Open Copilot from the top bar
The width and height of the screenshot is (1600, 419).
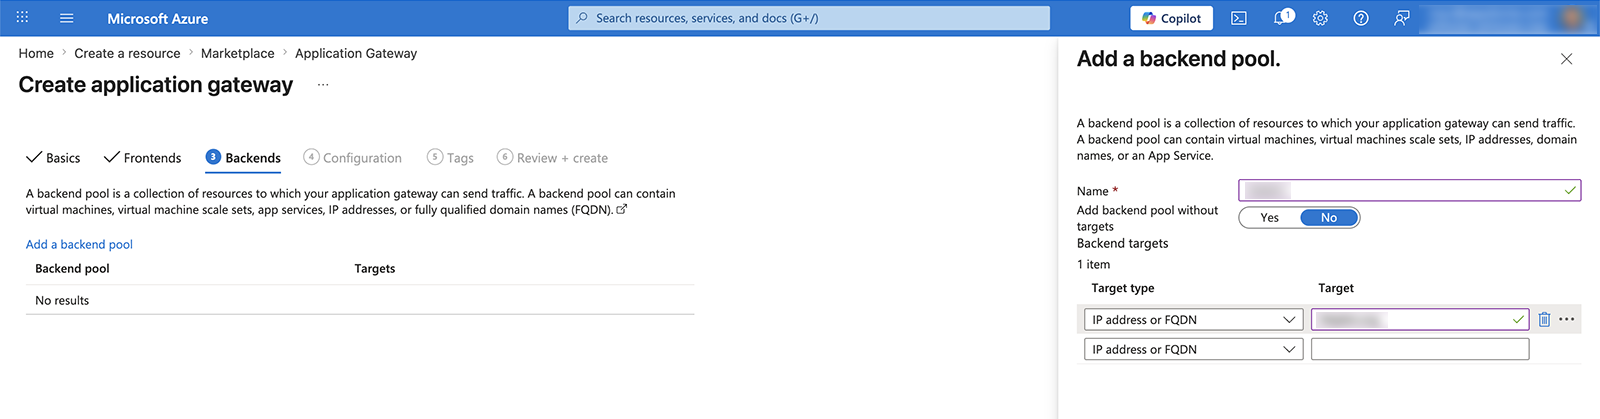pyautogui.click(x=1172, y=18)
